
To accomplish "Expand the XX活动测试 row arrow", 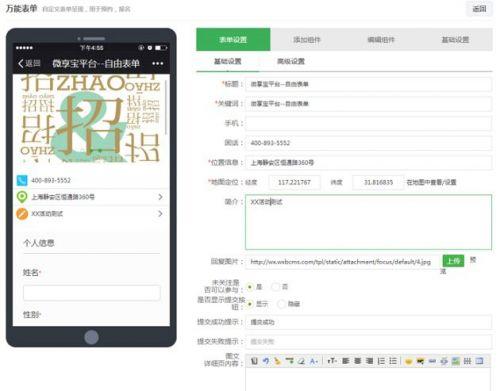I will point(160,214).
